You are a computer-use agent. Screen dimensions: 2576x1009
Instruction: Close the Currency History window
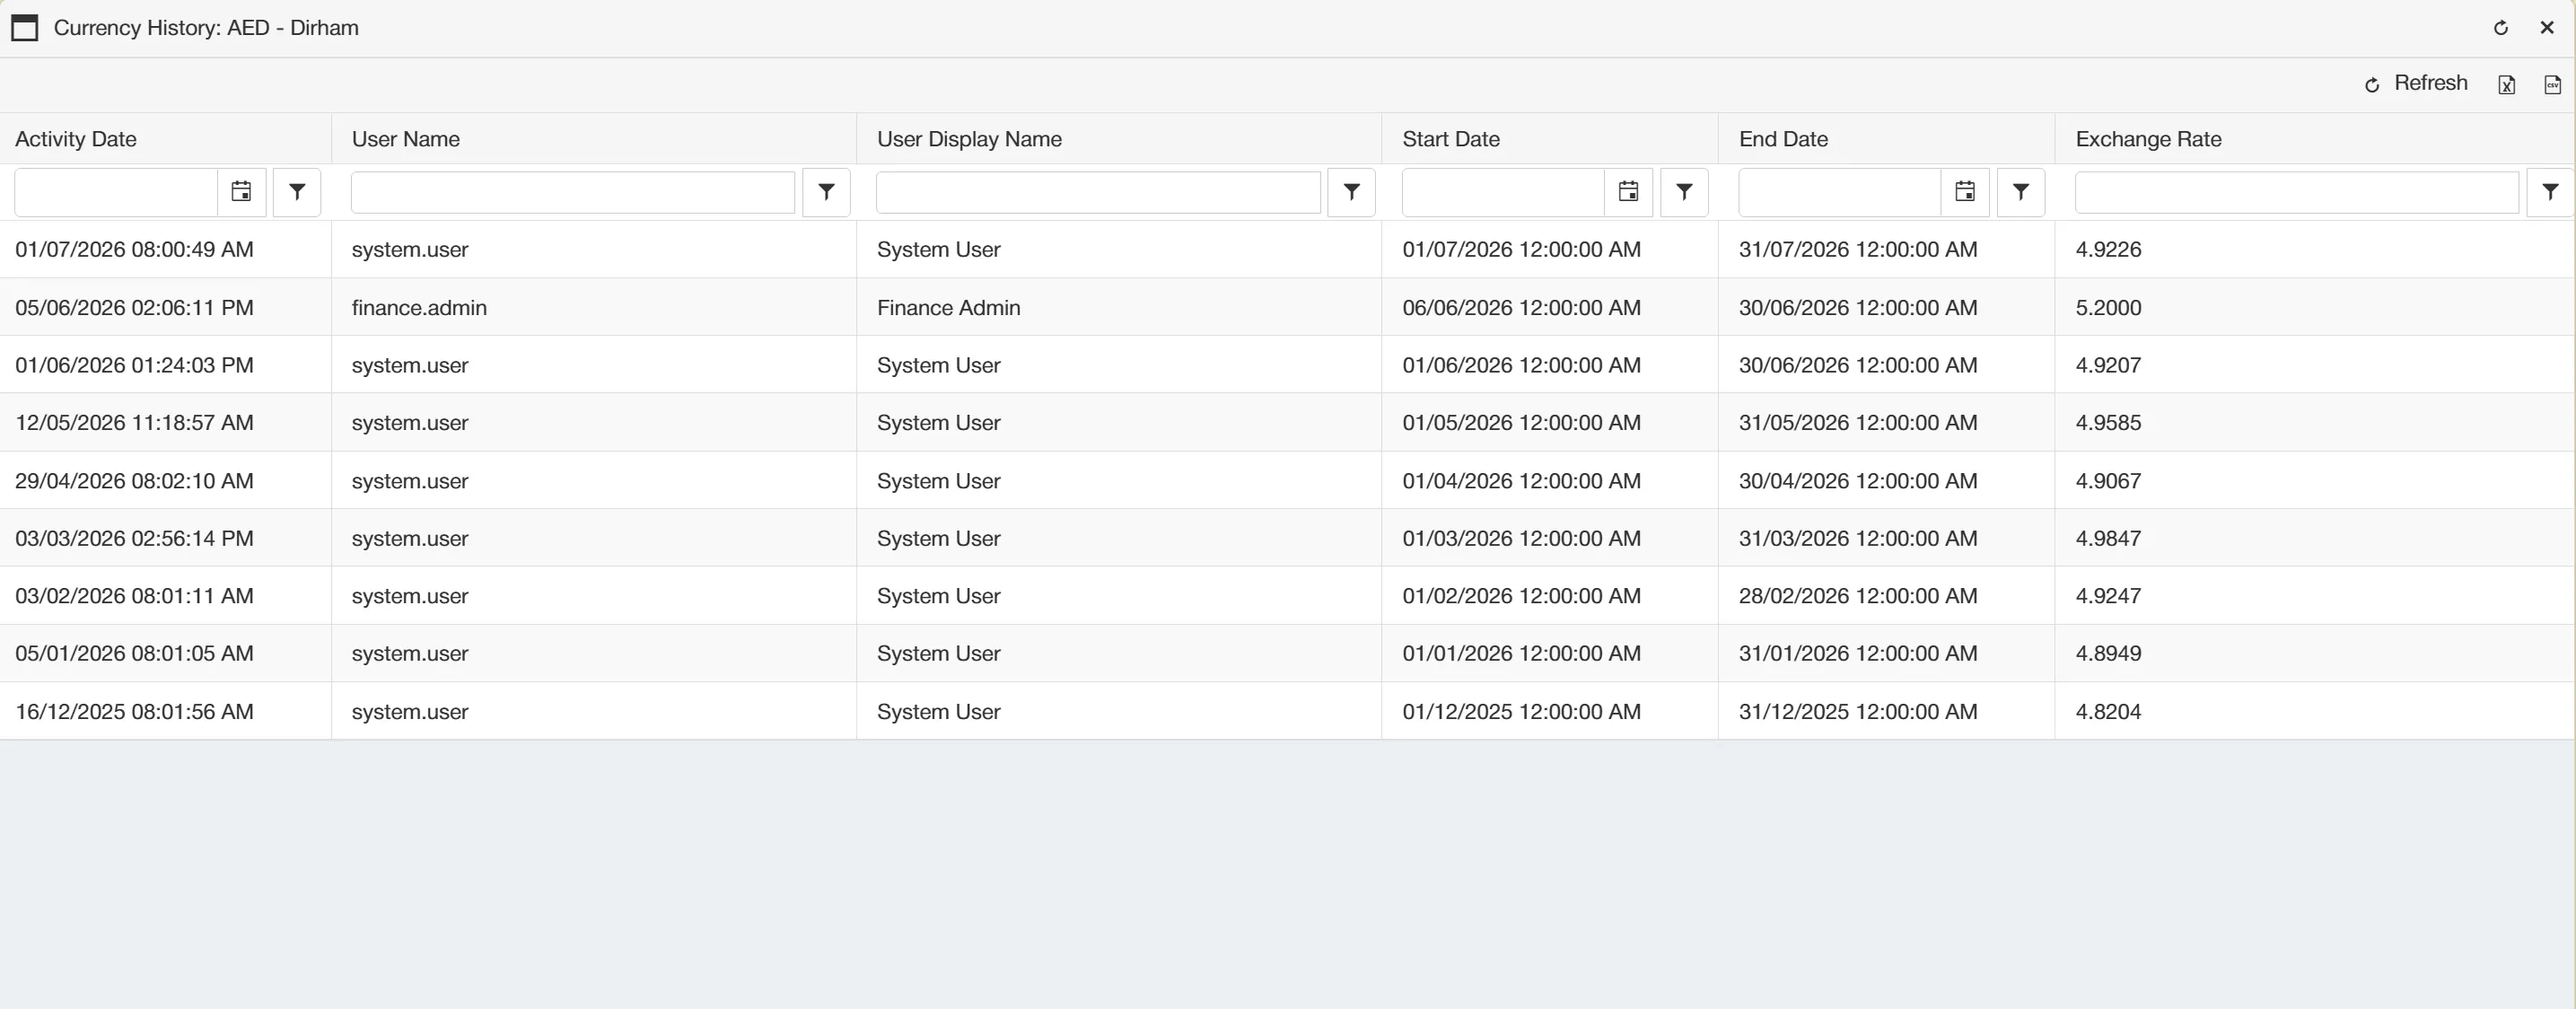[2546, 28]
